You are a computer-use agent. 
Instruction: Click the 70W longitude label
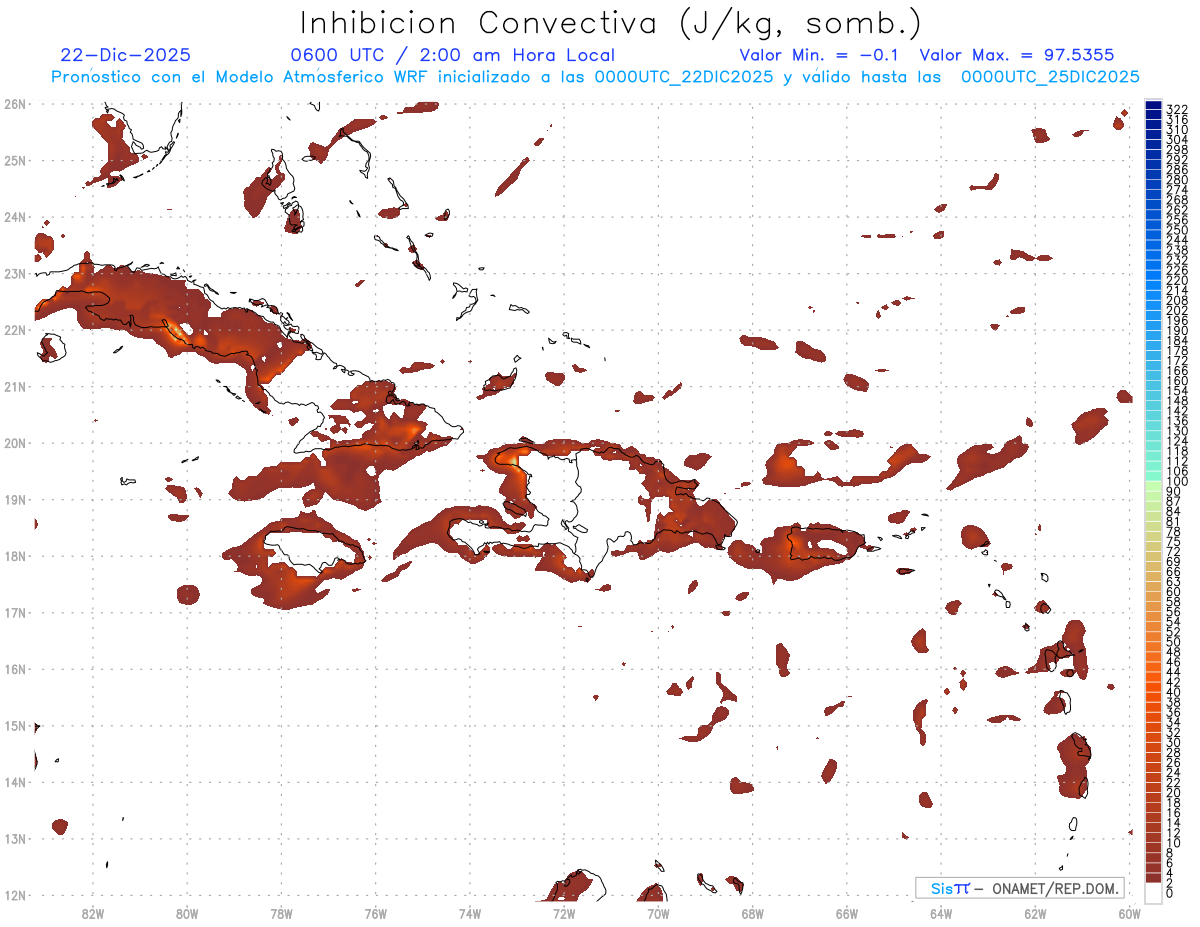point(658,913)
